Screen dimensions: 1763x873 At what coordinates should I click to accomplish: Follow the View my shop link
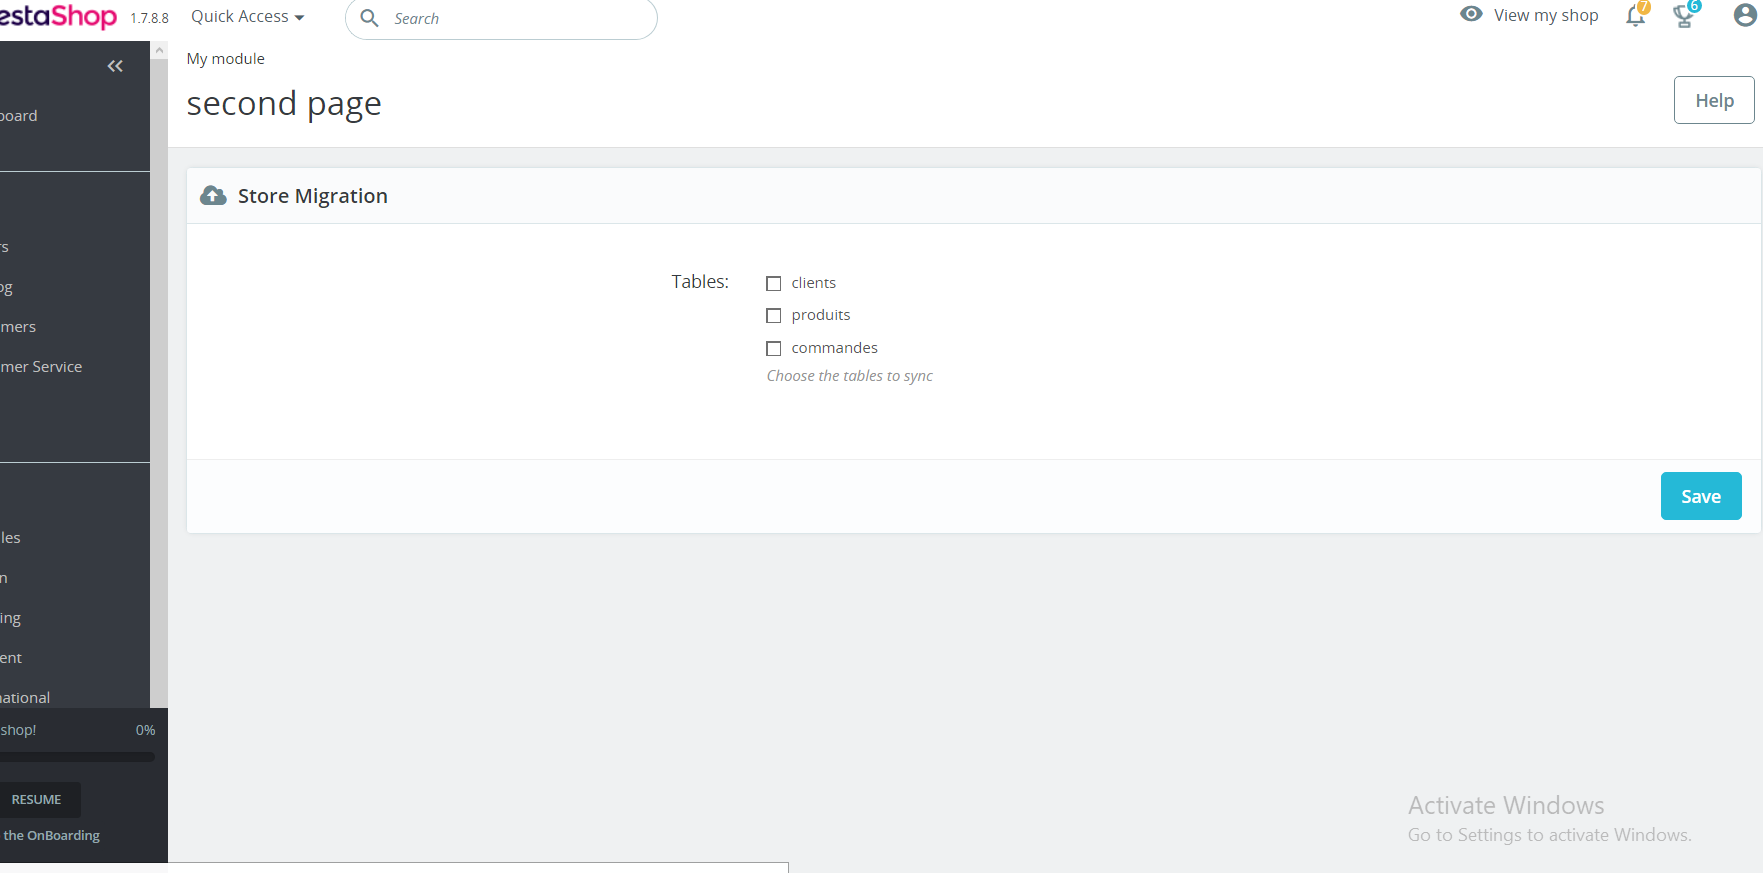point(1546,15)
